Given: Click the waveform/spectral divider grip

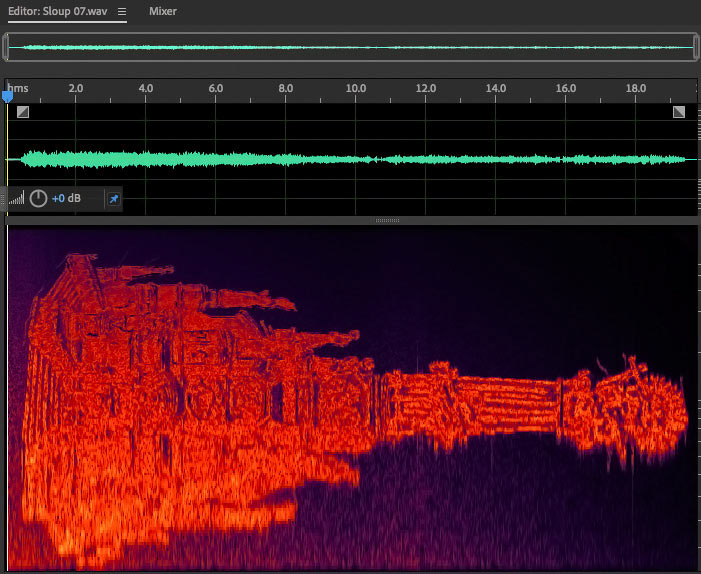Looking at the screenshot, I should click(388, 220).
